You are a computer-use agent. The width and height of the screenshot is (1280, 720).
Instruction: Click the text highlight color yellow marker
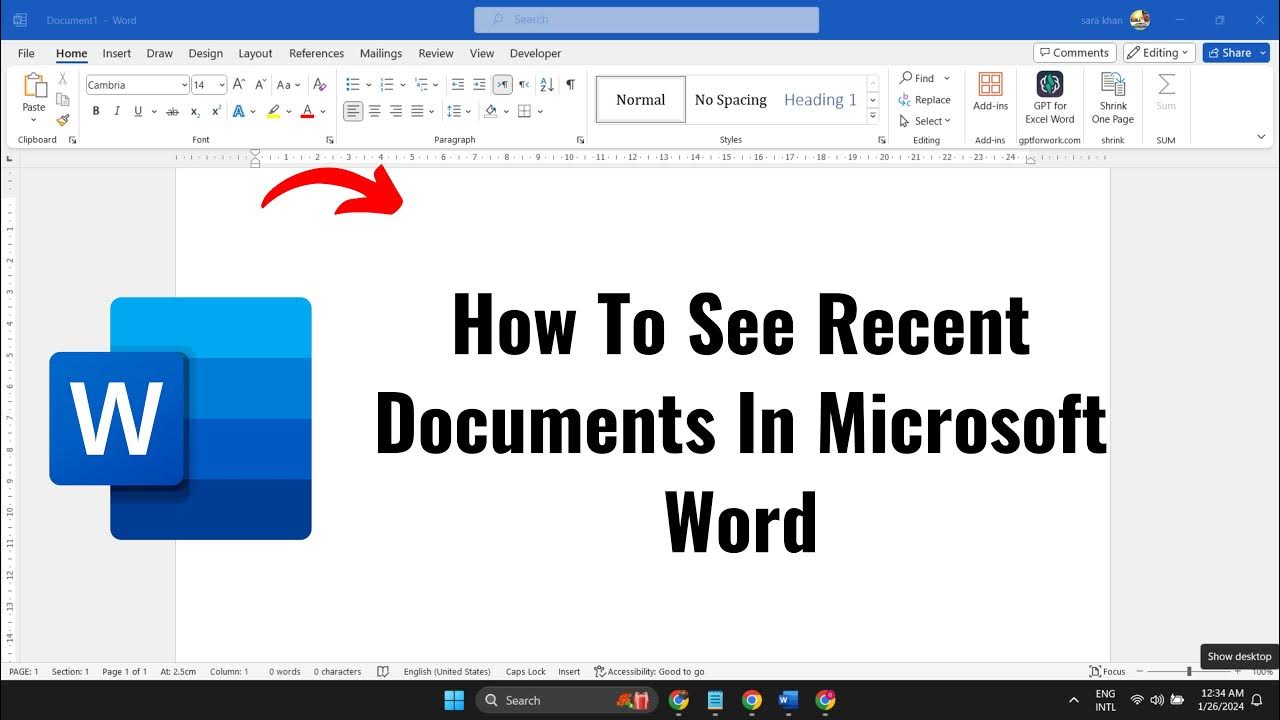pos(273,111)
